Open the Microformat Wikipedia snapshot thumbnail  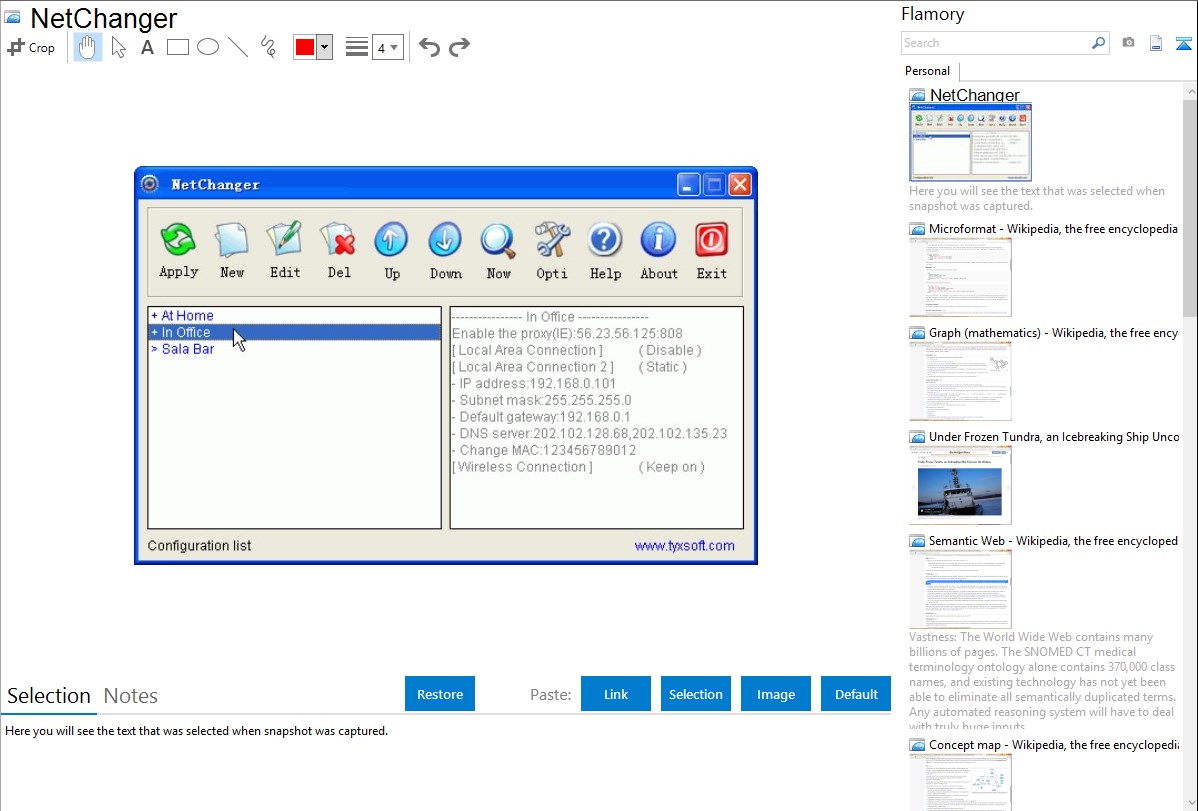pyautogui.click(x=960, y=277)
